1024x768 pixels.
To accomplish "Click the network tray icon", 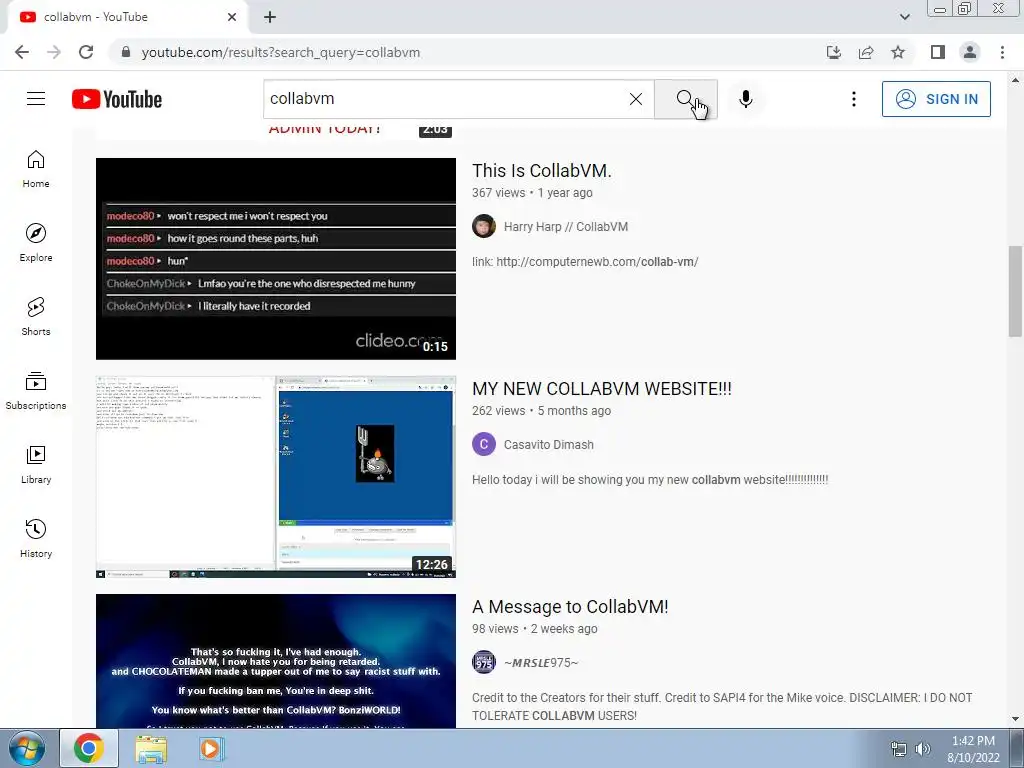I will point(899,749).
